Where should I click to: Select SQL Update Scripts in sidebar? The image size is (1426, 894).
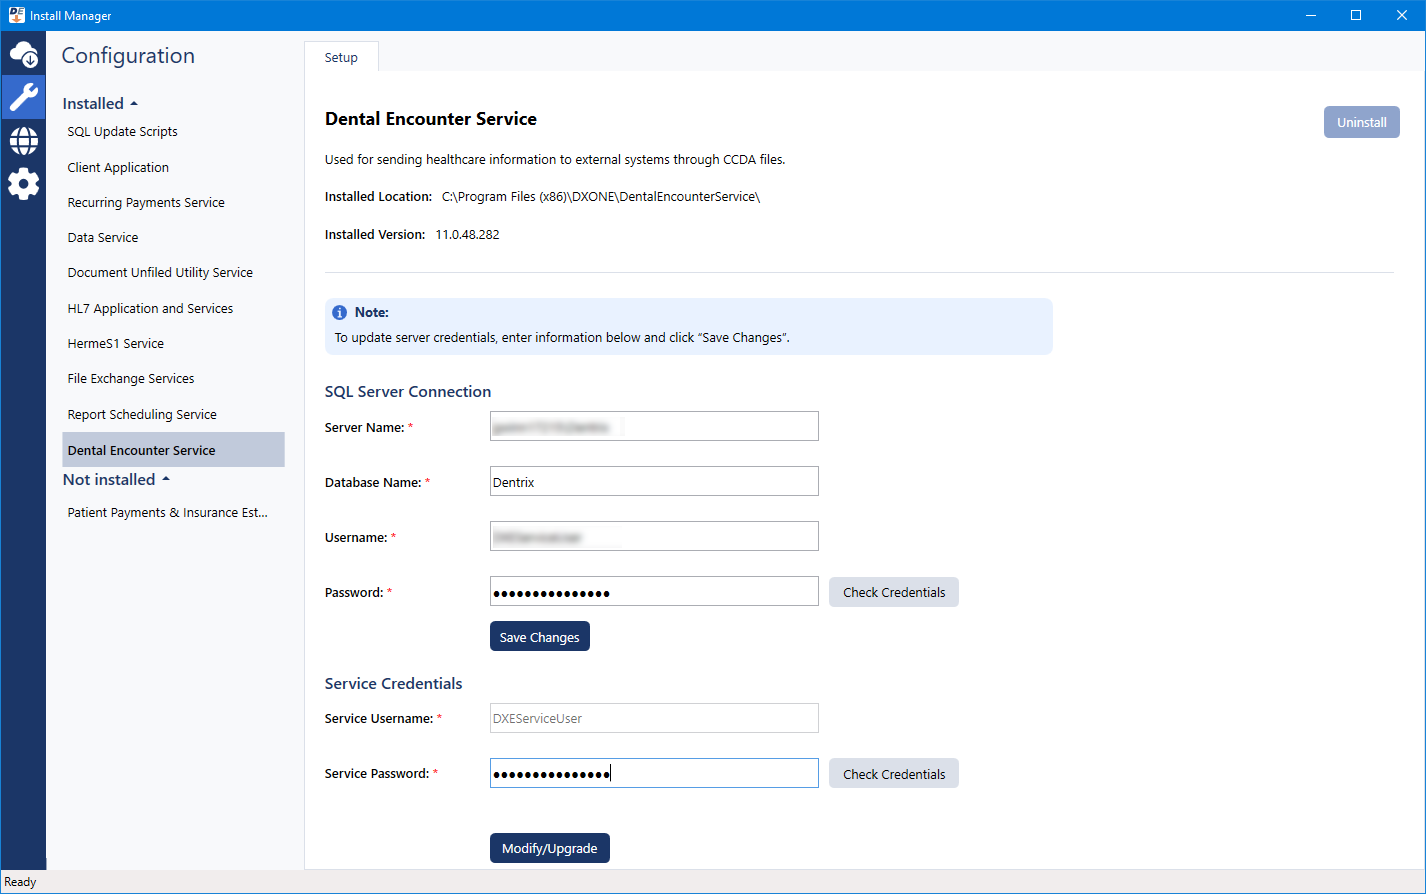click(122, 132)
